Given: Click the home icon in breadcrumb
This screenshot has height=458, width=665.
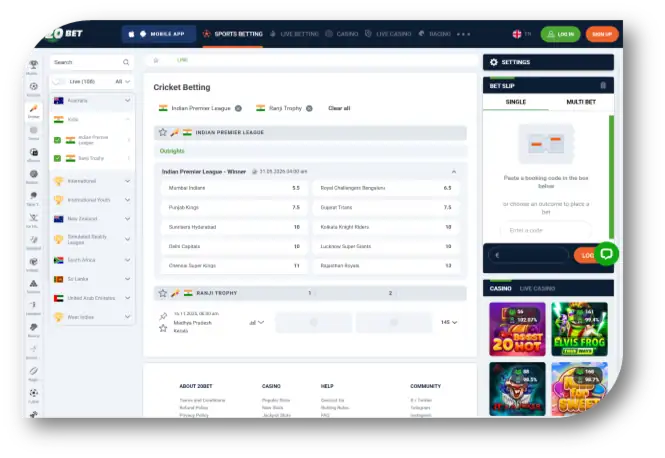Looking at the screenshot, I should 155,61.
